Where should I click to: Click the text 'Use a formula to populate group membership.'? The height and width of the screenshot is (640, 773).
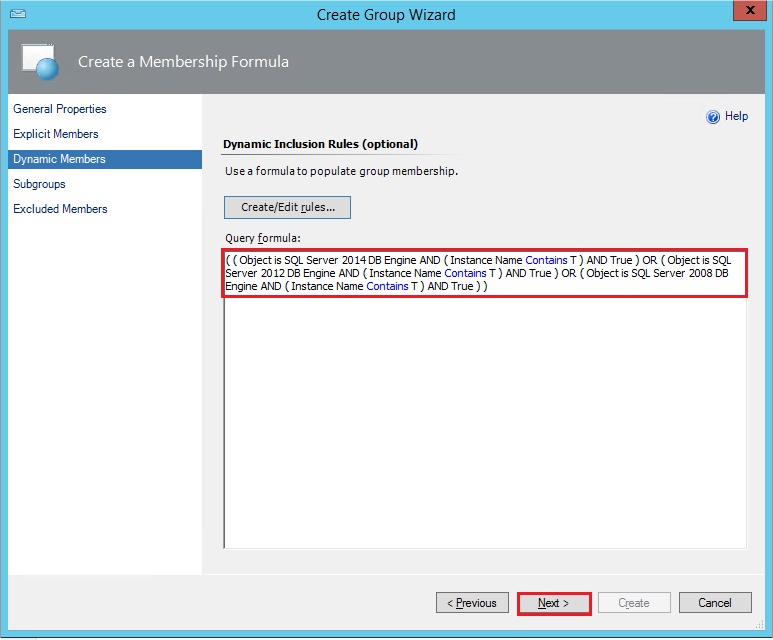341,171
